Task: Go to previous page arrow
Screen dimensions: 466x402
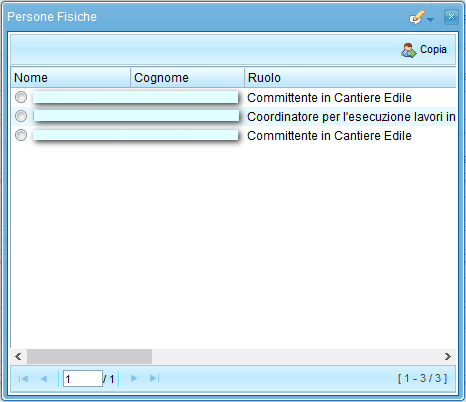Action: click(44, 378)
